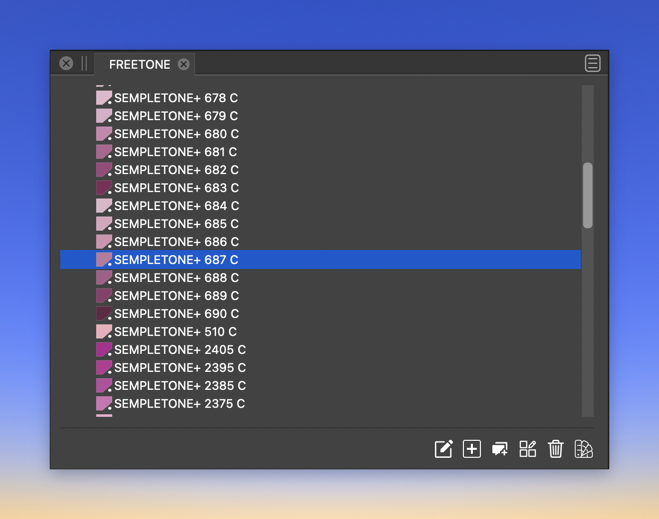Click the add global colour icon

(x=500, y=449)
